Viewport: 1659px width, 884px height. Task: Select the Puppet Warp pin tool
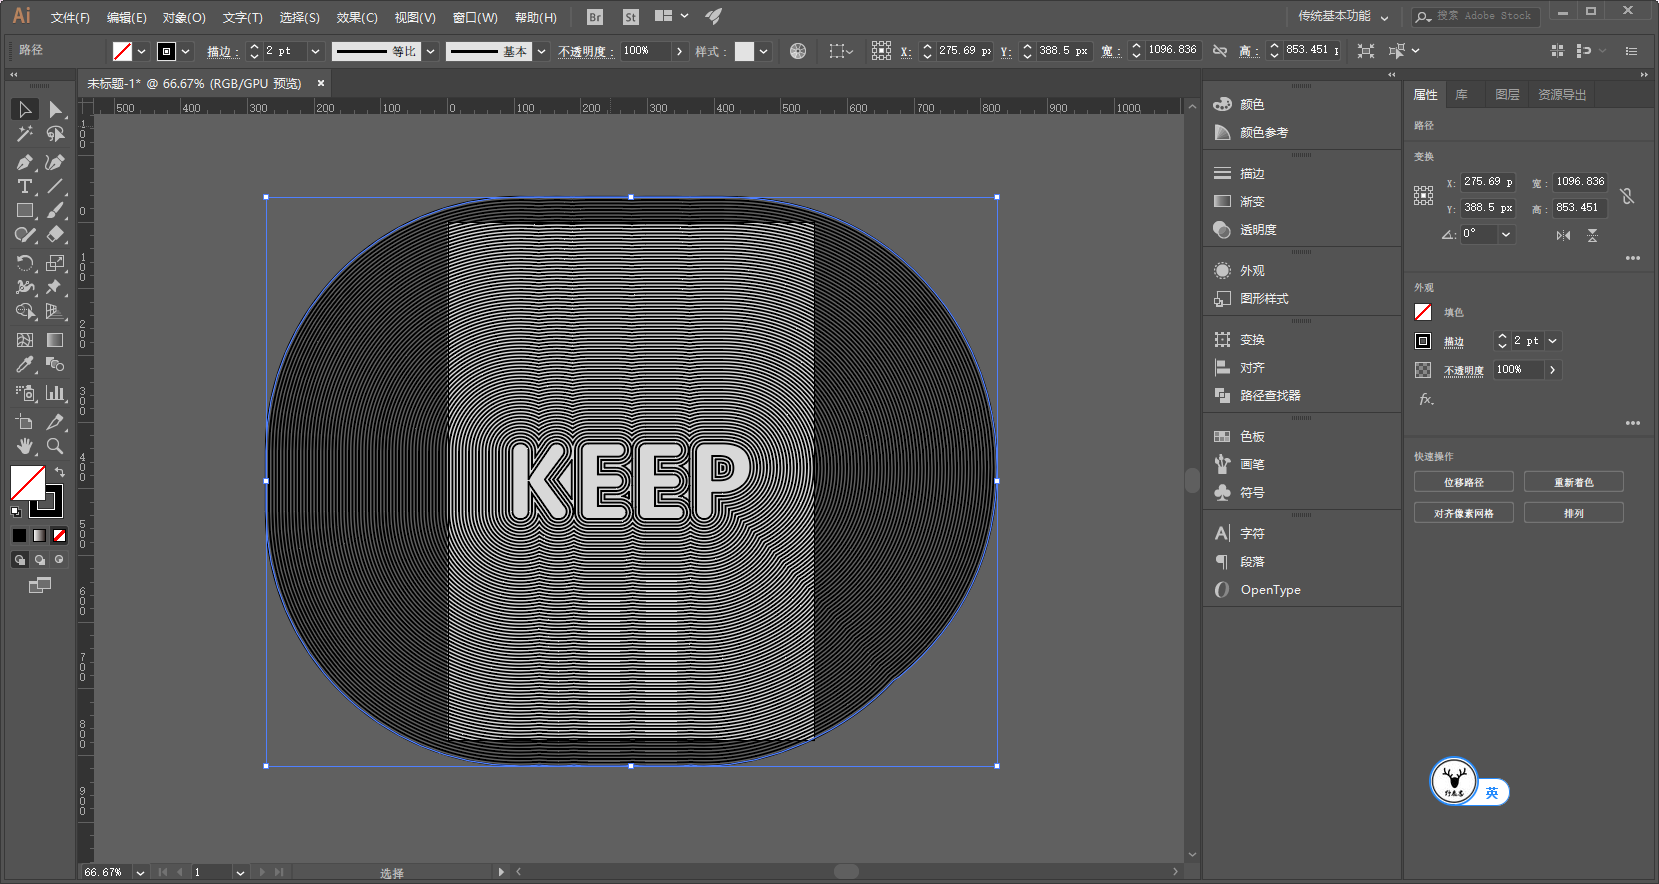point(55,287)
